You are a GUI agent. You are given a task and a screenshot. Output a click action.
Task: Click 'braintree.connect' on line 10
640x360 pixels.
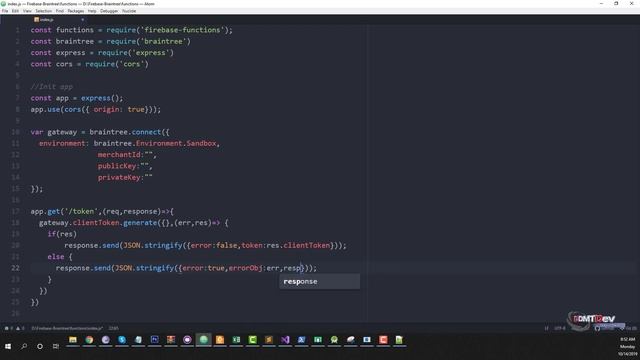tap(125, 132)
